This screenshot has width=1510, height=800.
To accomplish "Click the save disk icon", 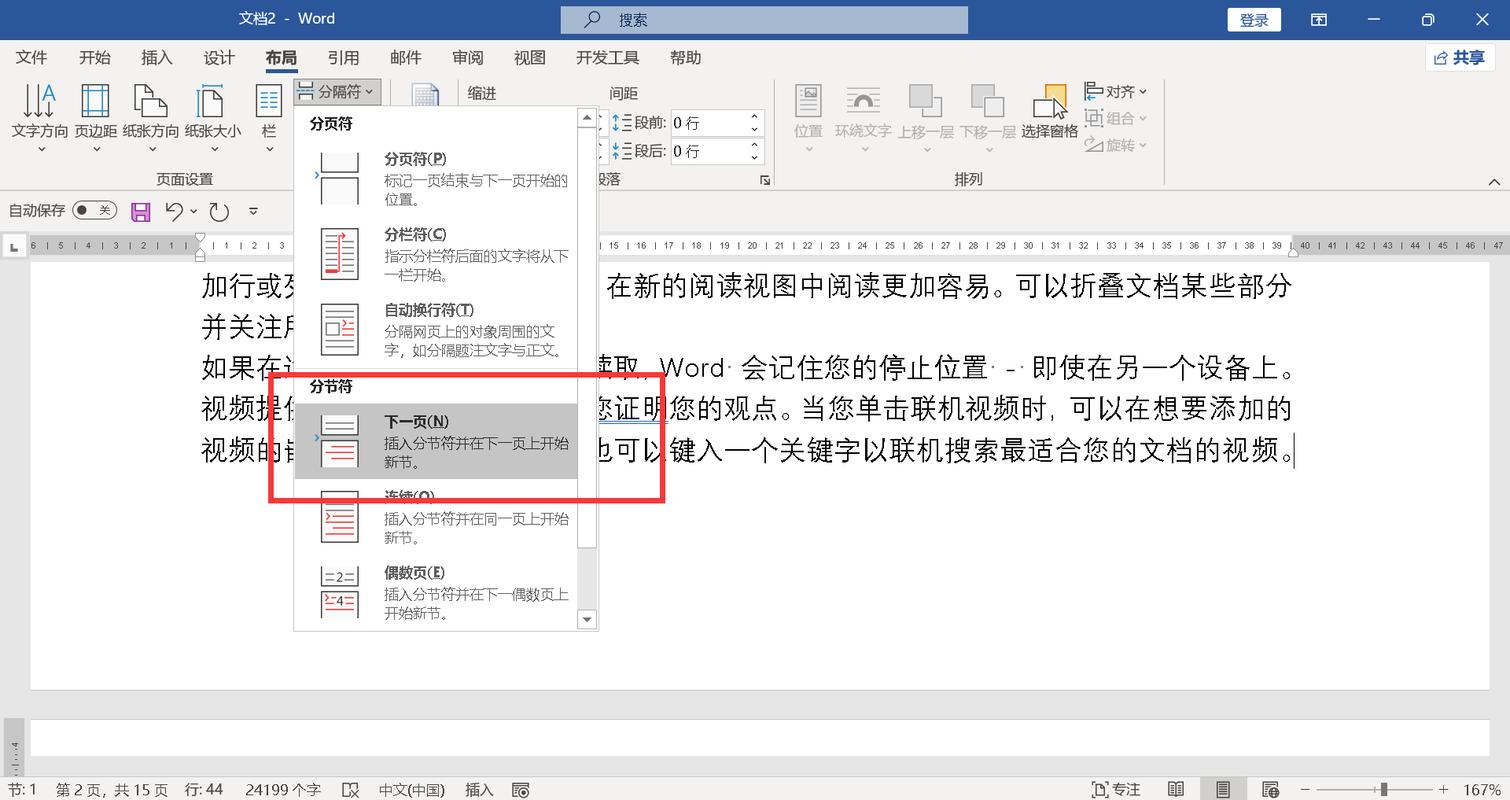I will [x=140, y=211].
